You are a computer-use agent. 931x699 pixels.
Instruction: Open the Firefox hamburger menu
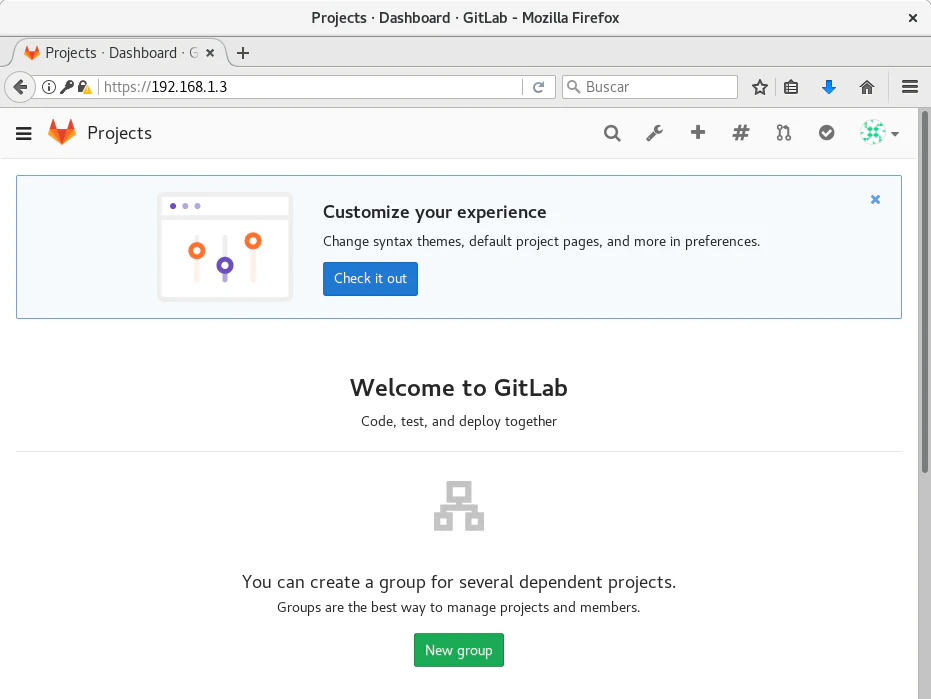910,87
